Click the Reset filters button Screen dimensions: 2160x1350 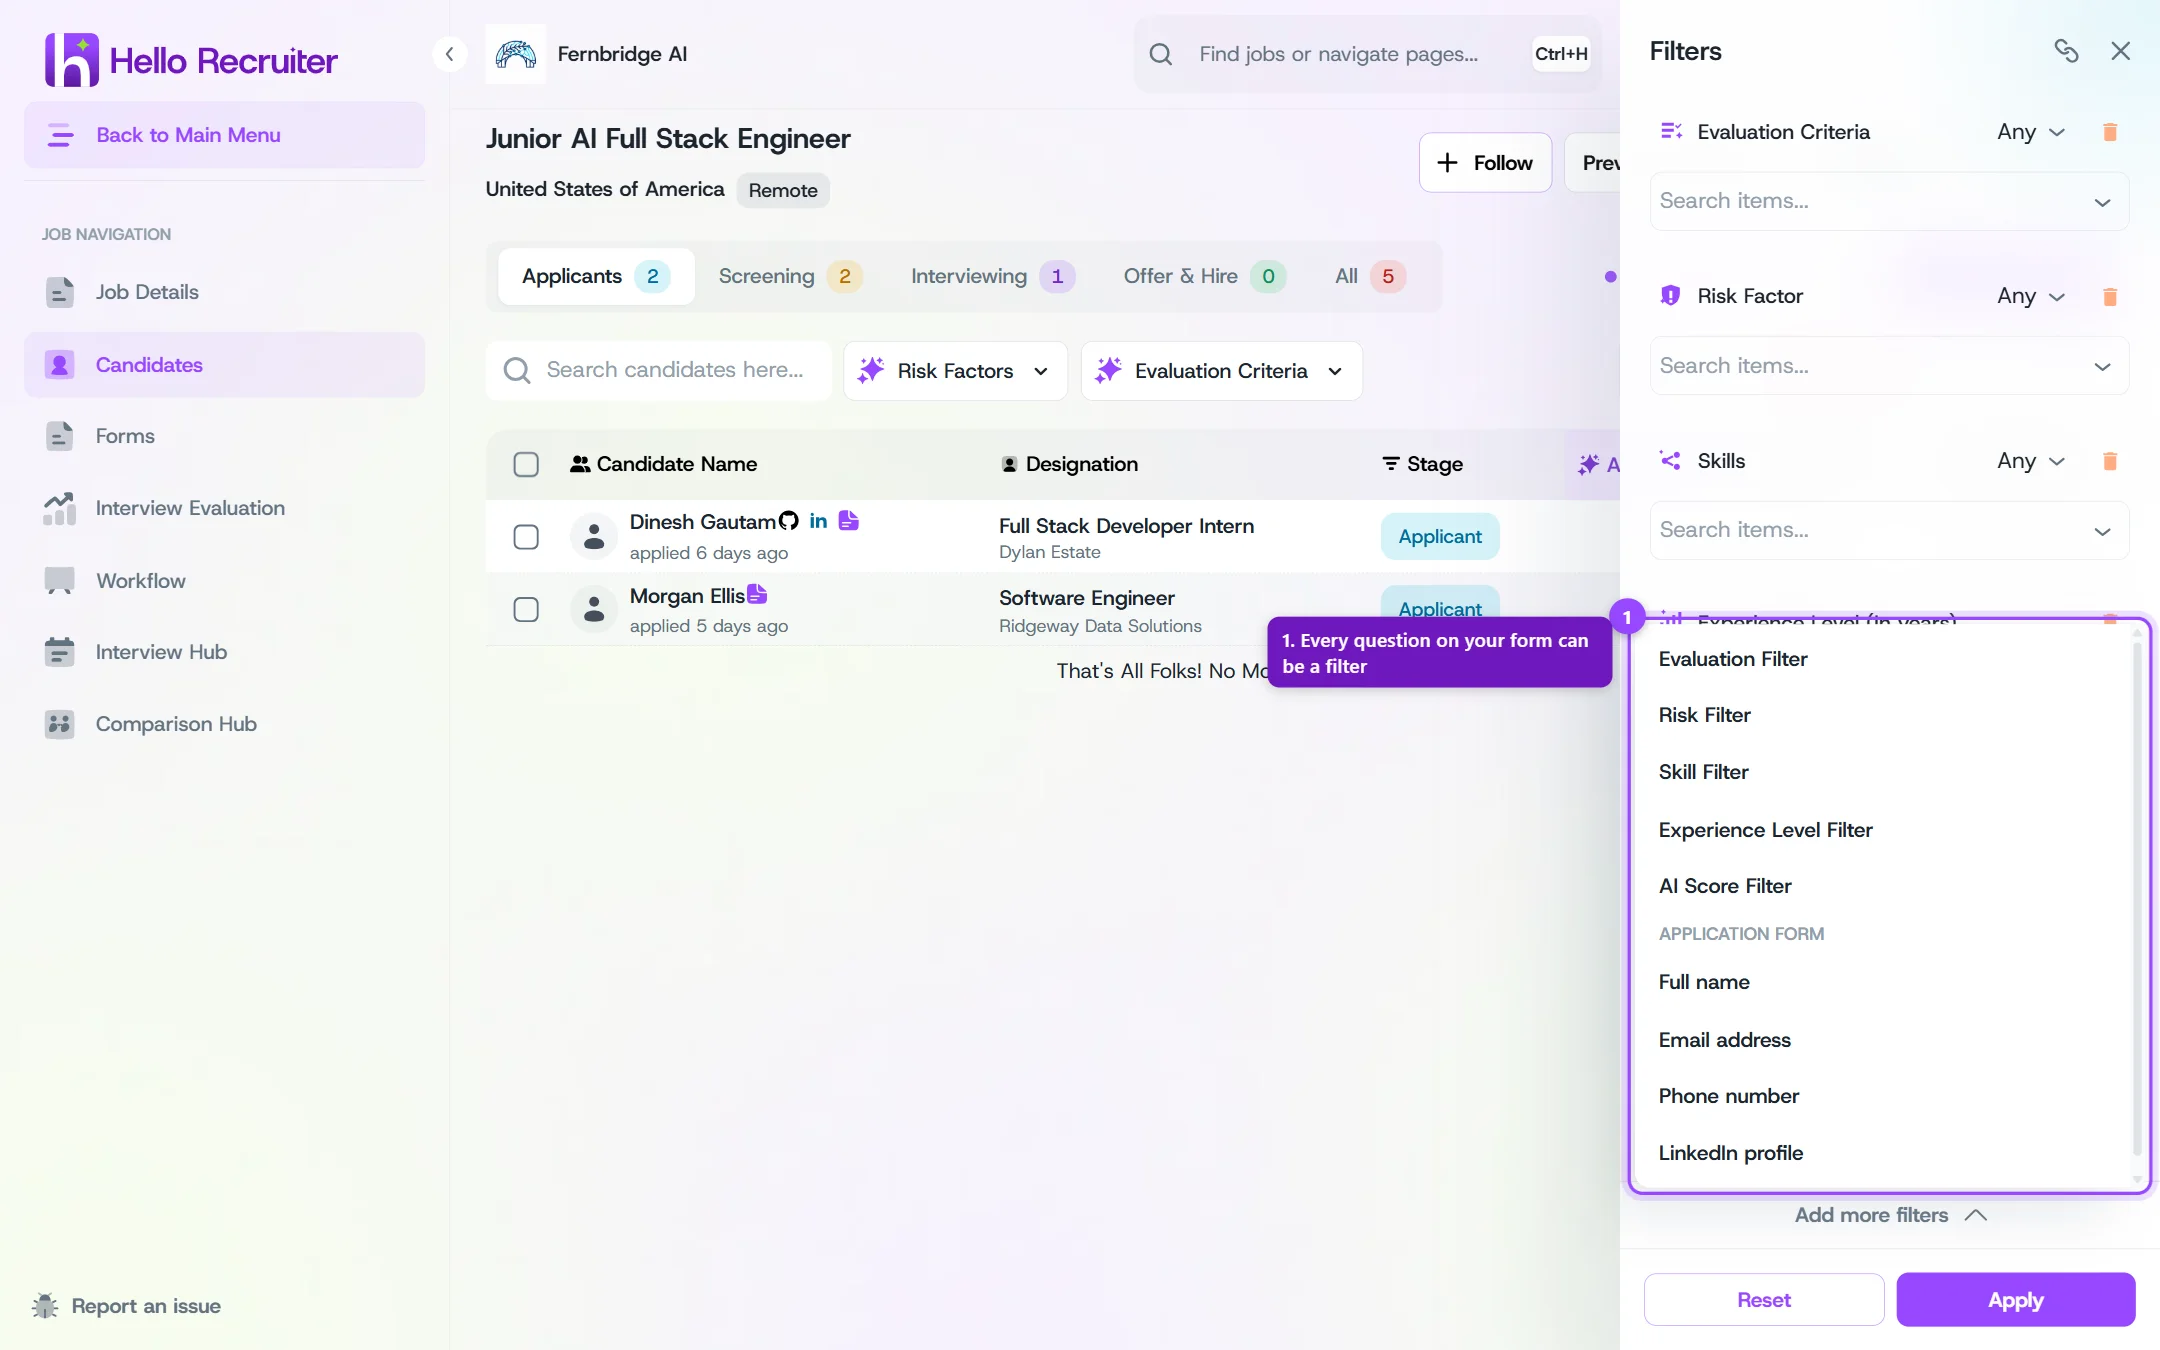coord(1764,1299)
